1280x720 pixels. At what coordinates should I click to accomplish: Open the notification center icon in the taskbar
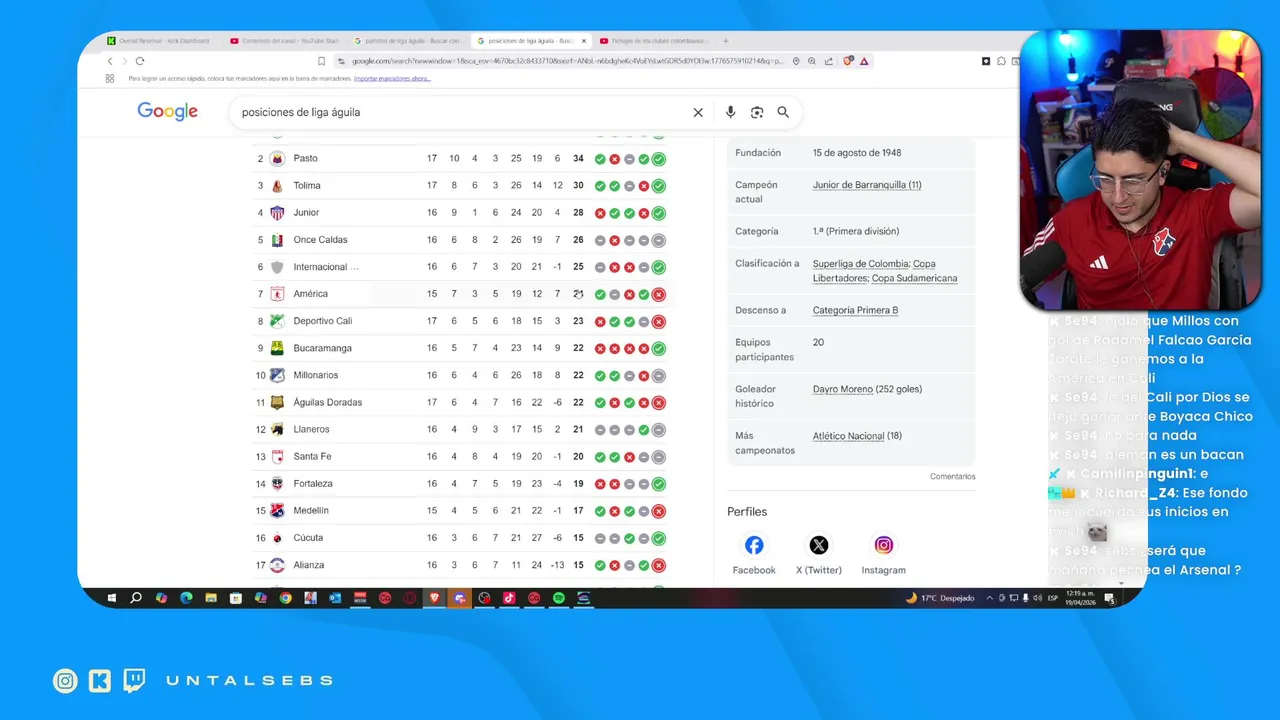coord(1109,598)
